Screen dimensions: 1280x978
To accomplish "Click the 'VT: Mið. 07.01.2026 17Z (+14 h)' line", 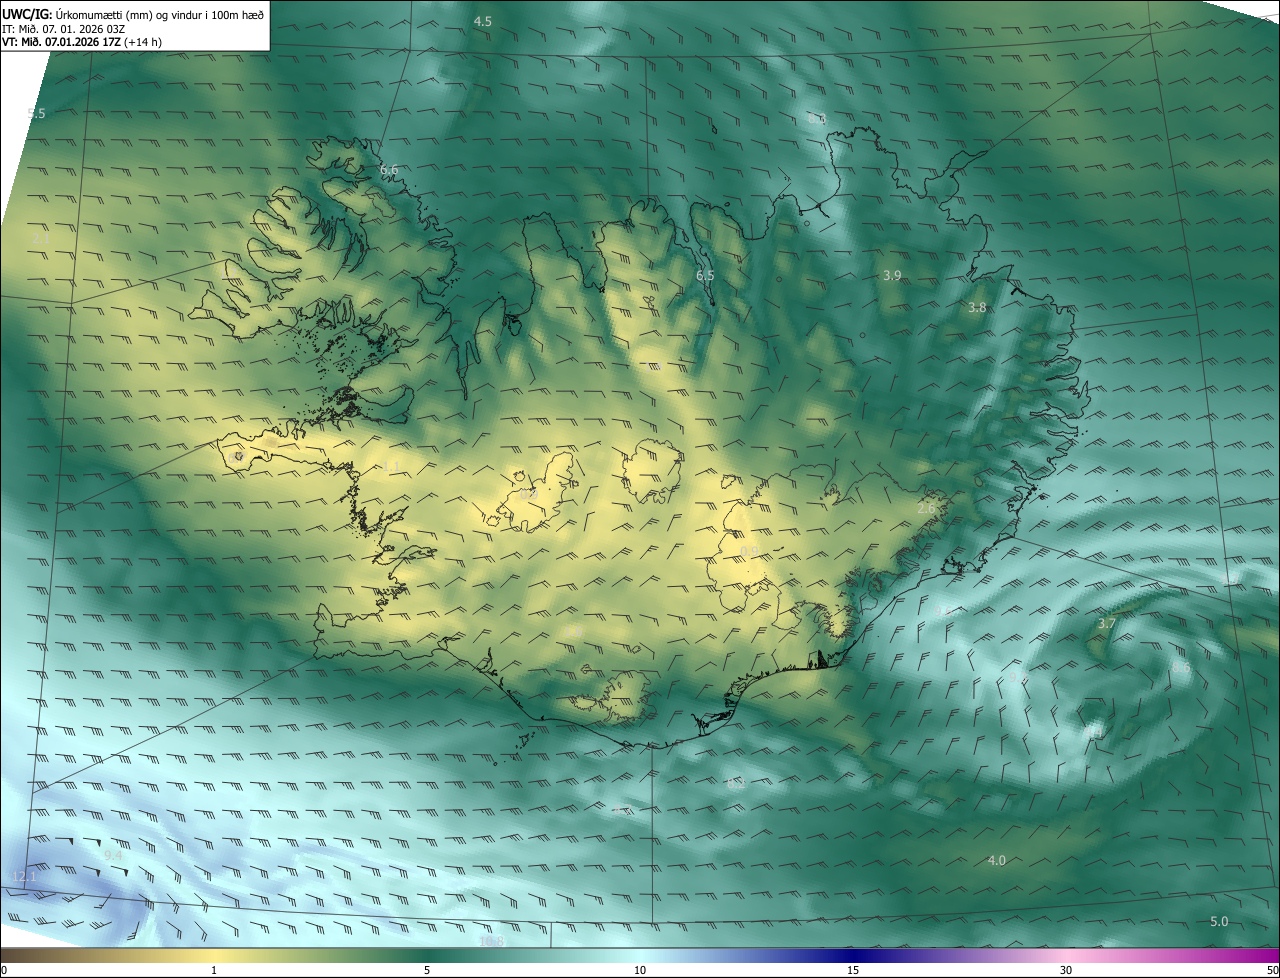I will click(82, 42).
